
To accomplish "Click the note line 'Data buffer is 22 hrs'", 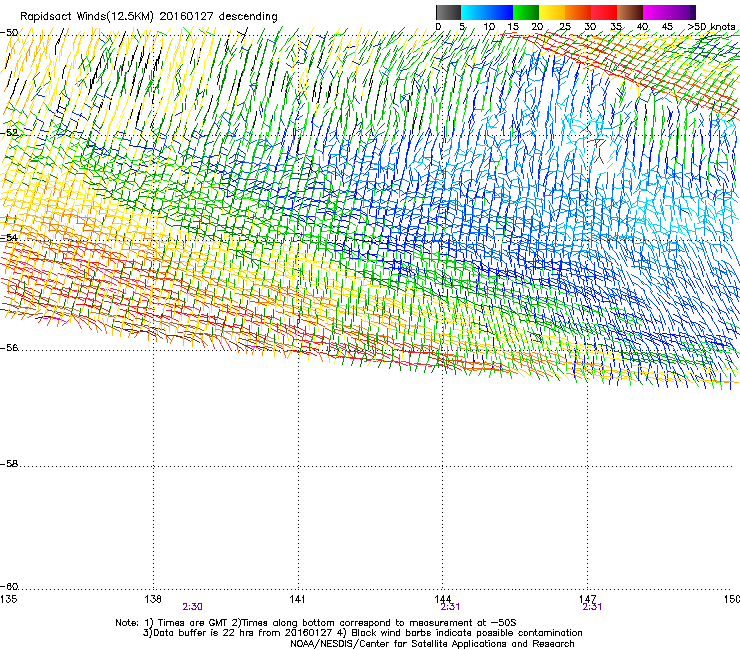I will [362, 633].
